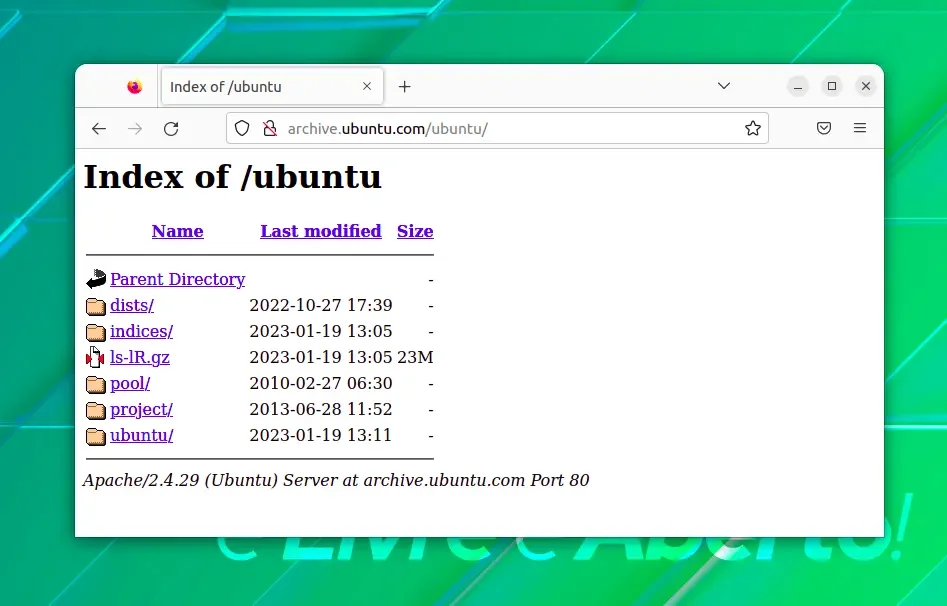Click the 23M size value
Viewport: 947px width, 606px height.
(x=415, y=357)
